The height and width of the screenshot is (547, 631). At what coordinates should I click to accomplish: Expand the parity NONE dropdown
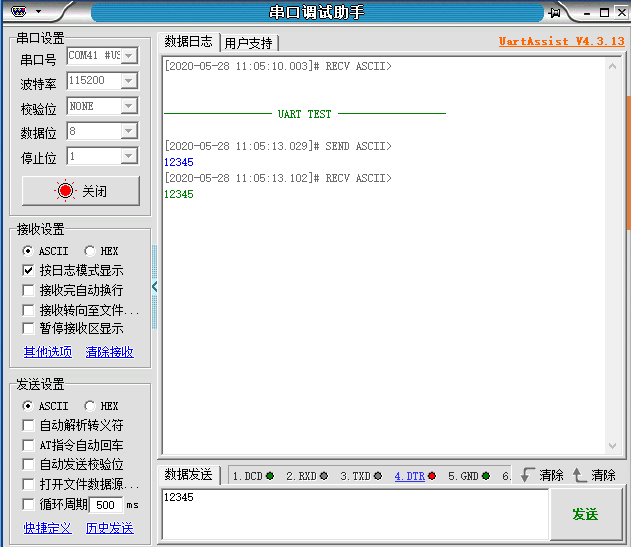[129, 106]
